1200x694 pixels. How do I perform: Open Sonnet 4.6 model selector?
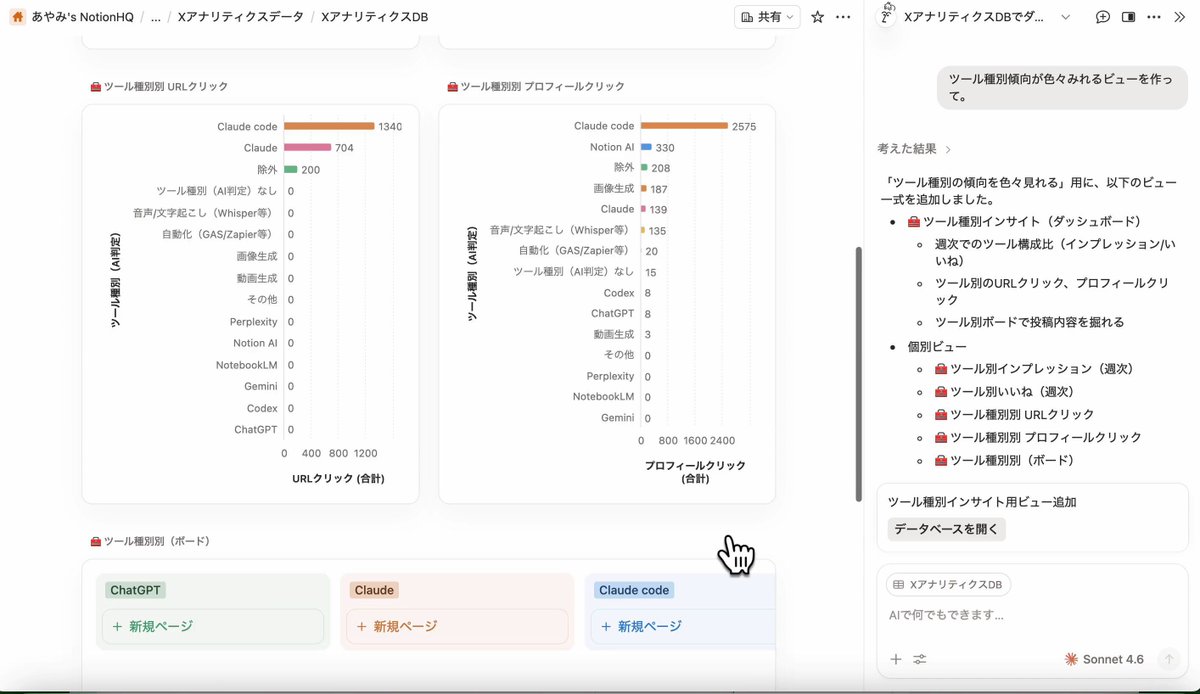coord(1104,659)
